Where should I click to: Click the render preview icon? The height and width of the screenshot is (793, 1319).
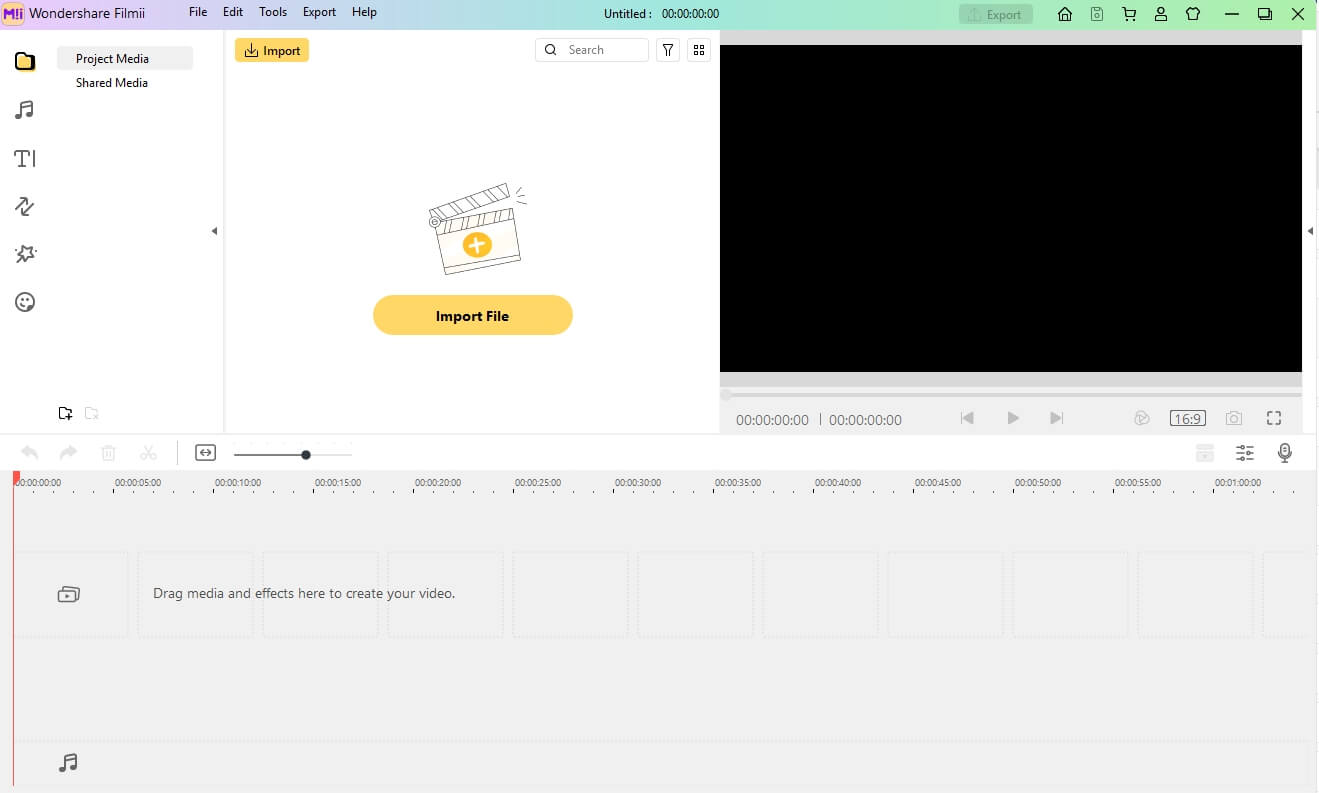click(1142, 419)
